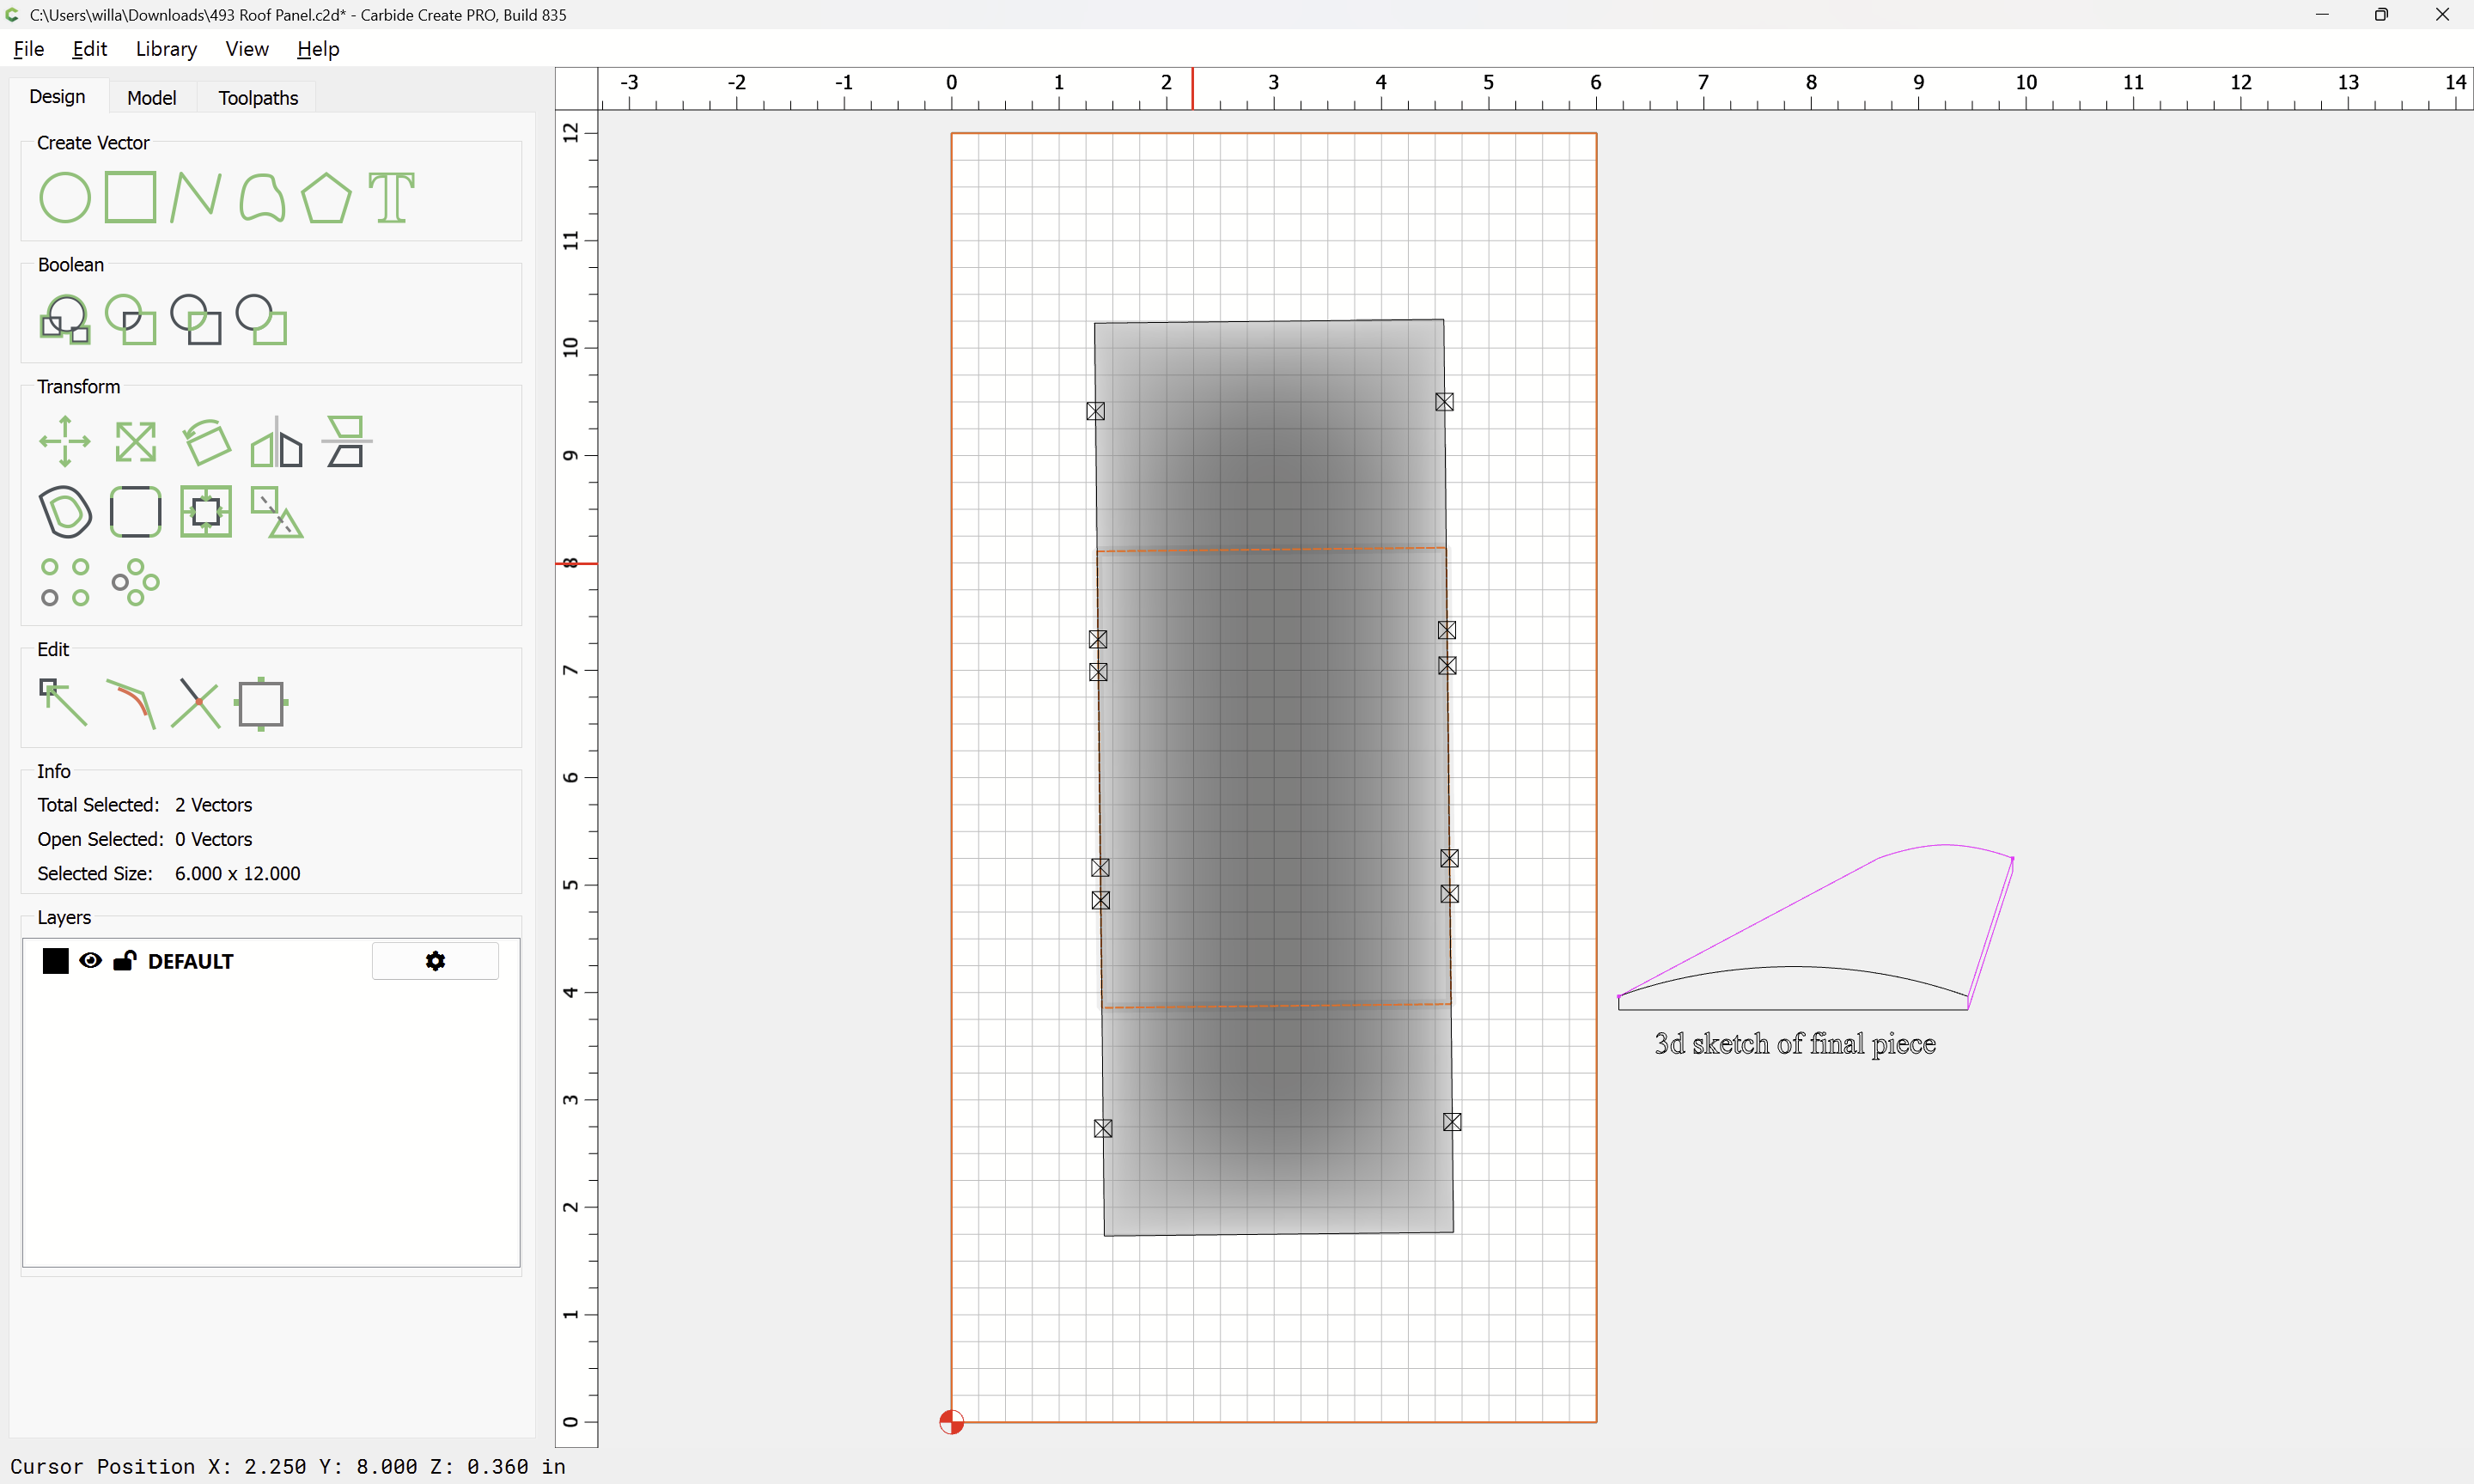
Task: Select the Mirror/Flip tool
Action: pos(276,441)
